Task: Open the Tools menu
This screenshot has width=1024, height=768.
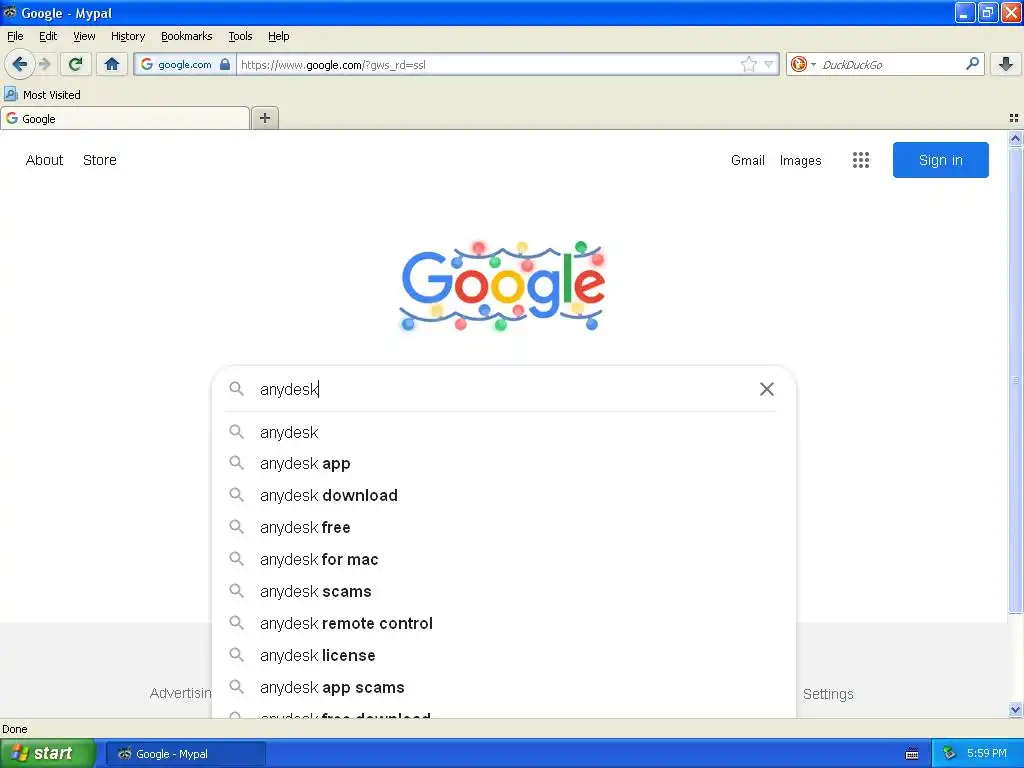Action: [240, 36]
